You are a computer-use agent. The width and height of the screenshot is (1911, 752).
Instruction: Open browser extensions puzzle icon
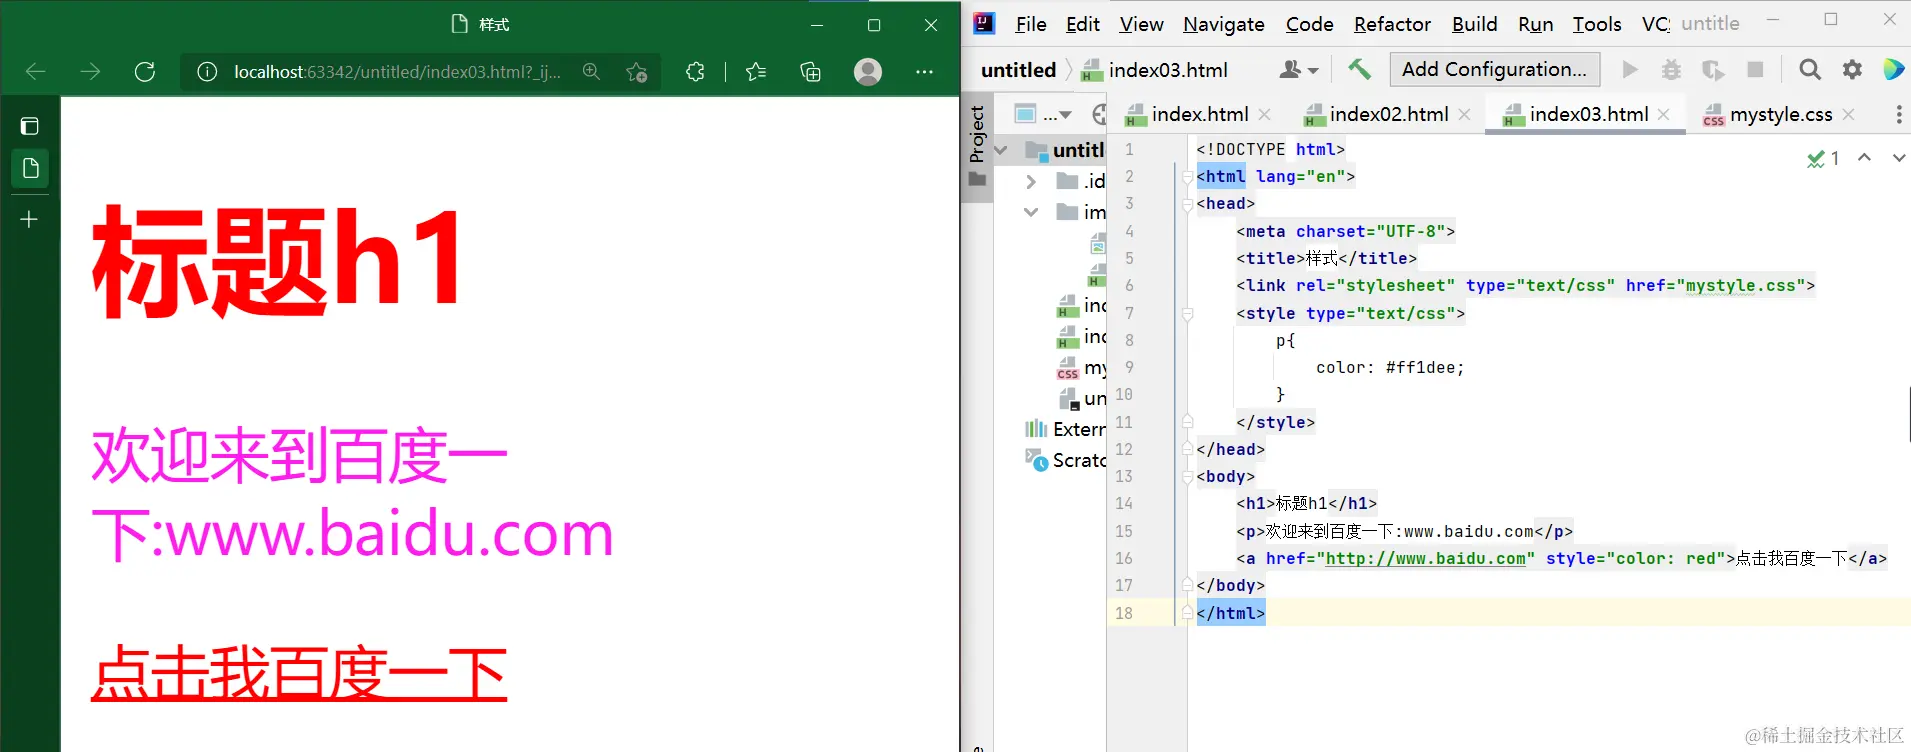(695, 72)
